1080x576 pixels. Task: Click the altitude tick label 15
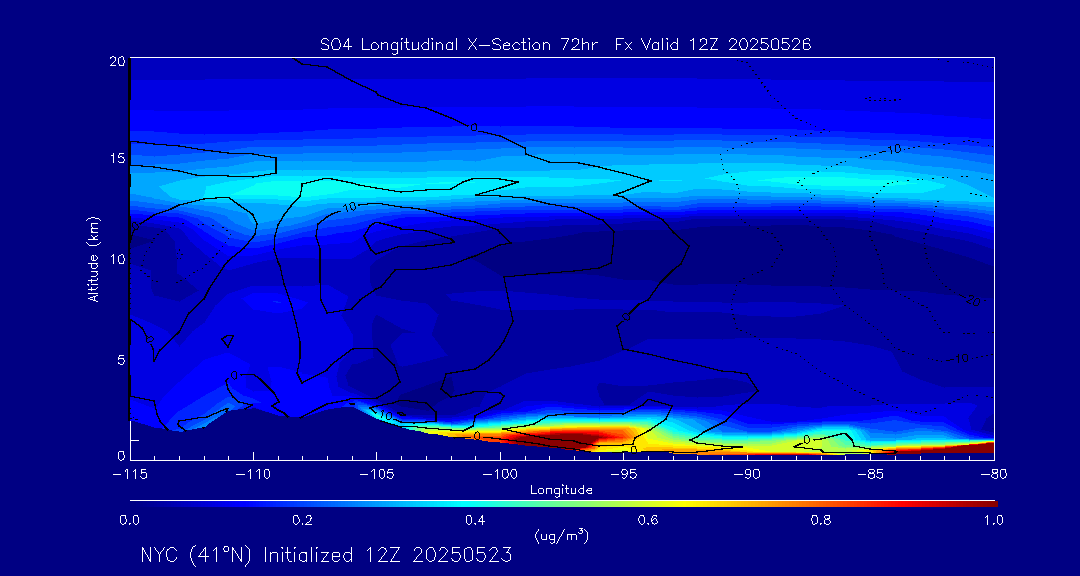point(117,158)
